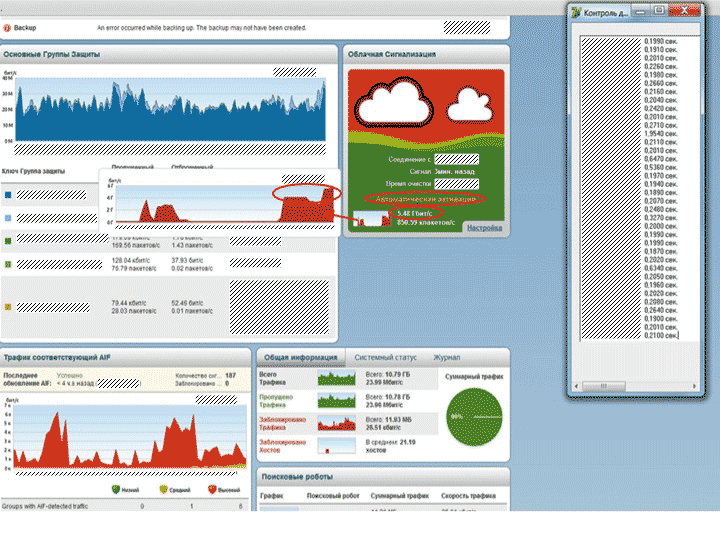Click the Заблокировано Трафика red mini graph
720x540 pixels.
337,423
